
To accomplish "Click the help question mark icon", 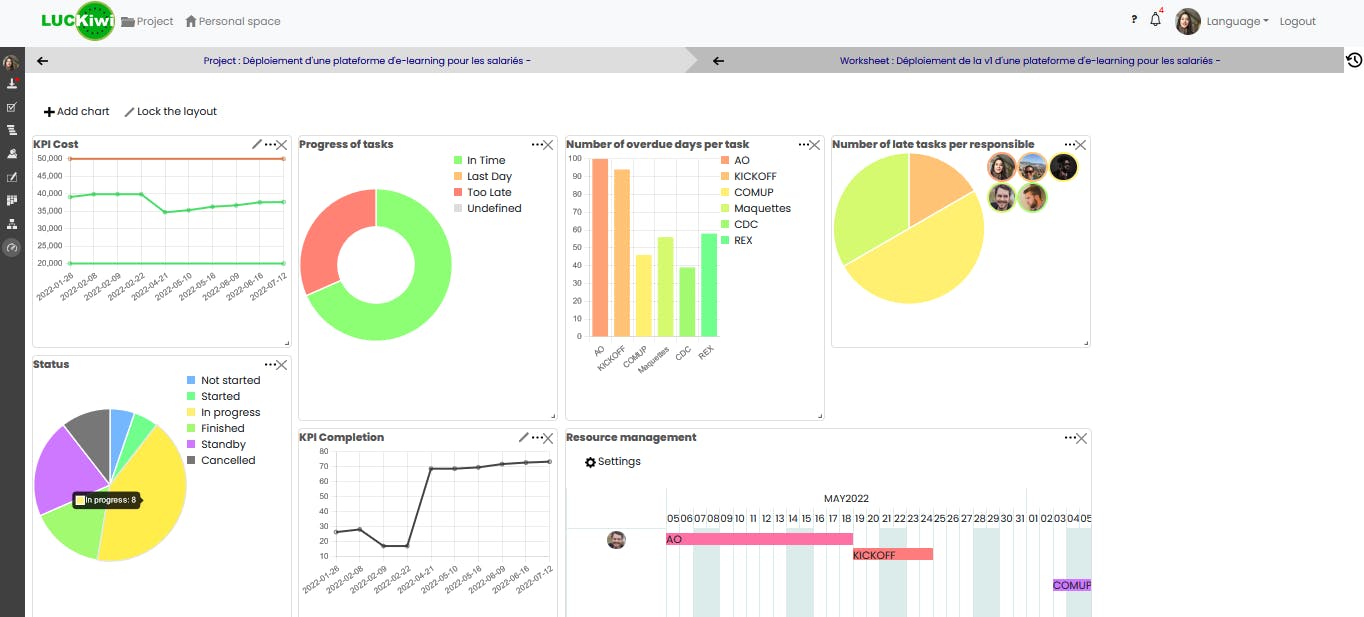I will pos(1134,20).
